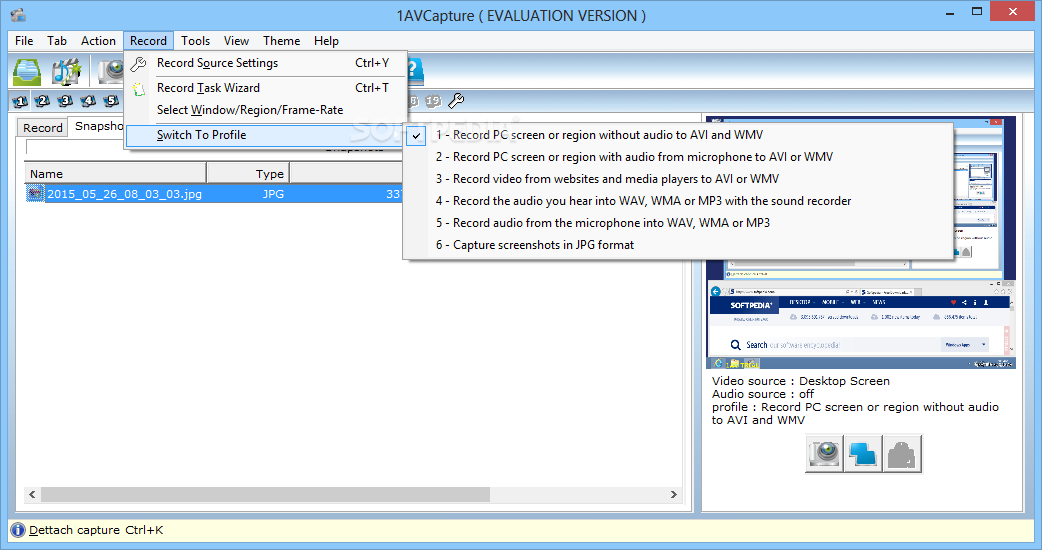Click the wrench icon in the profile toolbar

(456, 101)
